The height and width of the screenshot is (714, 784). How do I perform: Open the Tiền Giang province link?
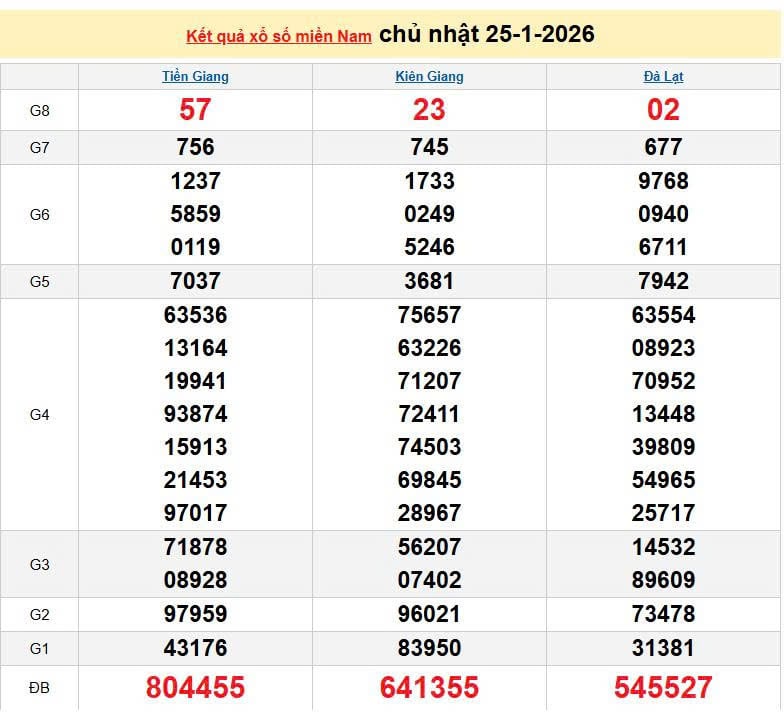pos(195,76)
